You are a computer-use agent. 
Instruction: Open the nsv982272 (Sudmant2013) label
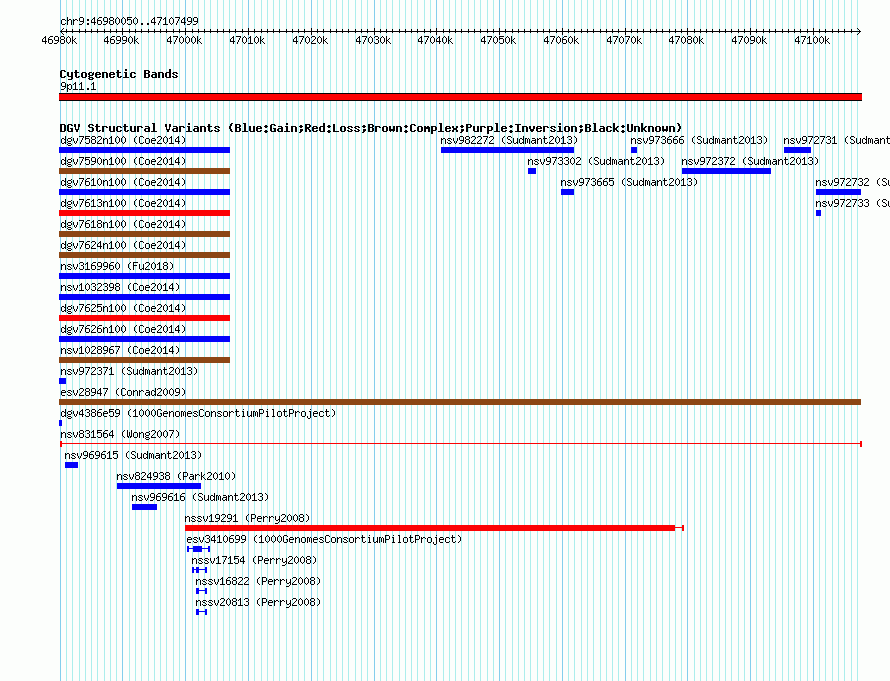[x=509, y=140]
